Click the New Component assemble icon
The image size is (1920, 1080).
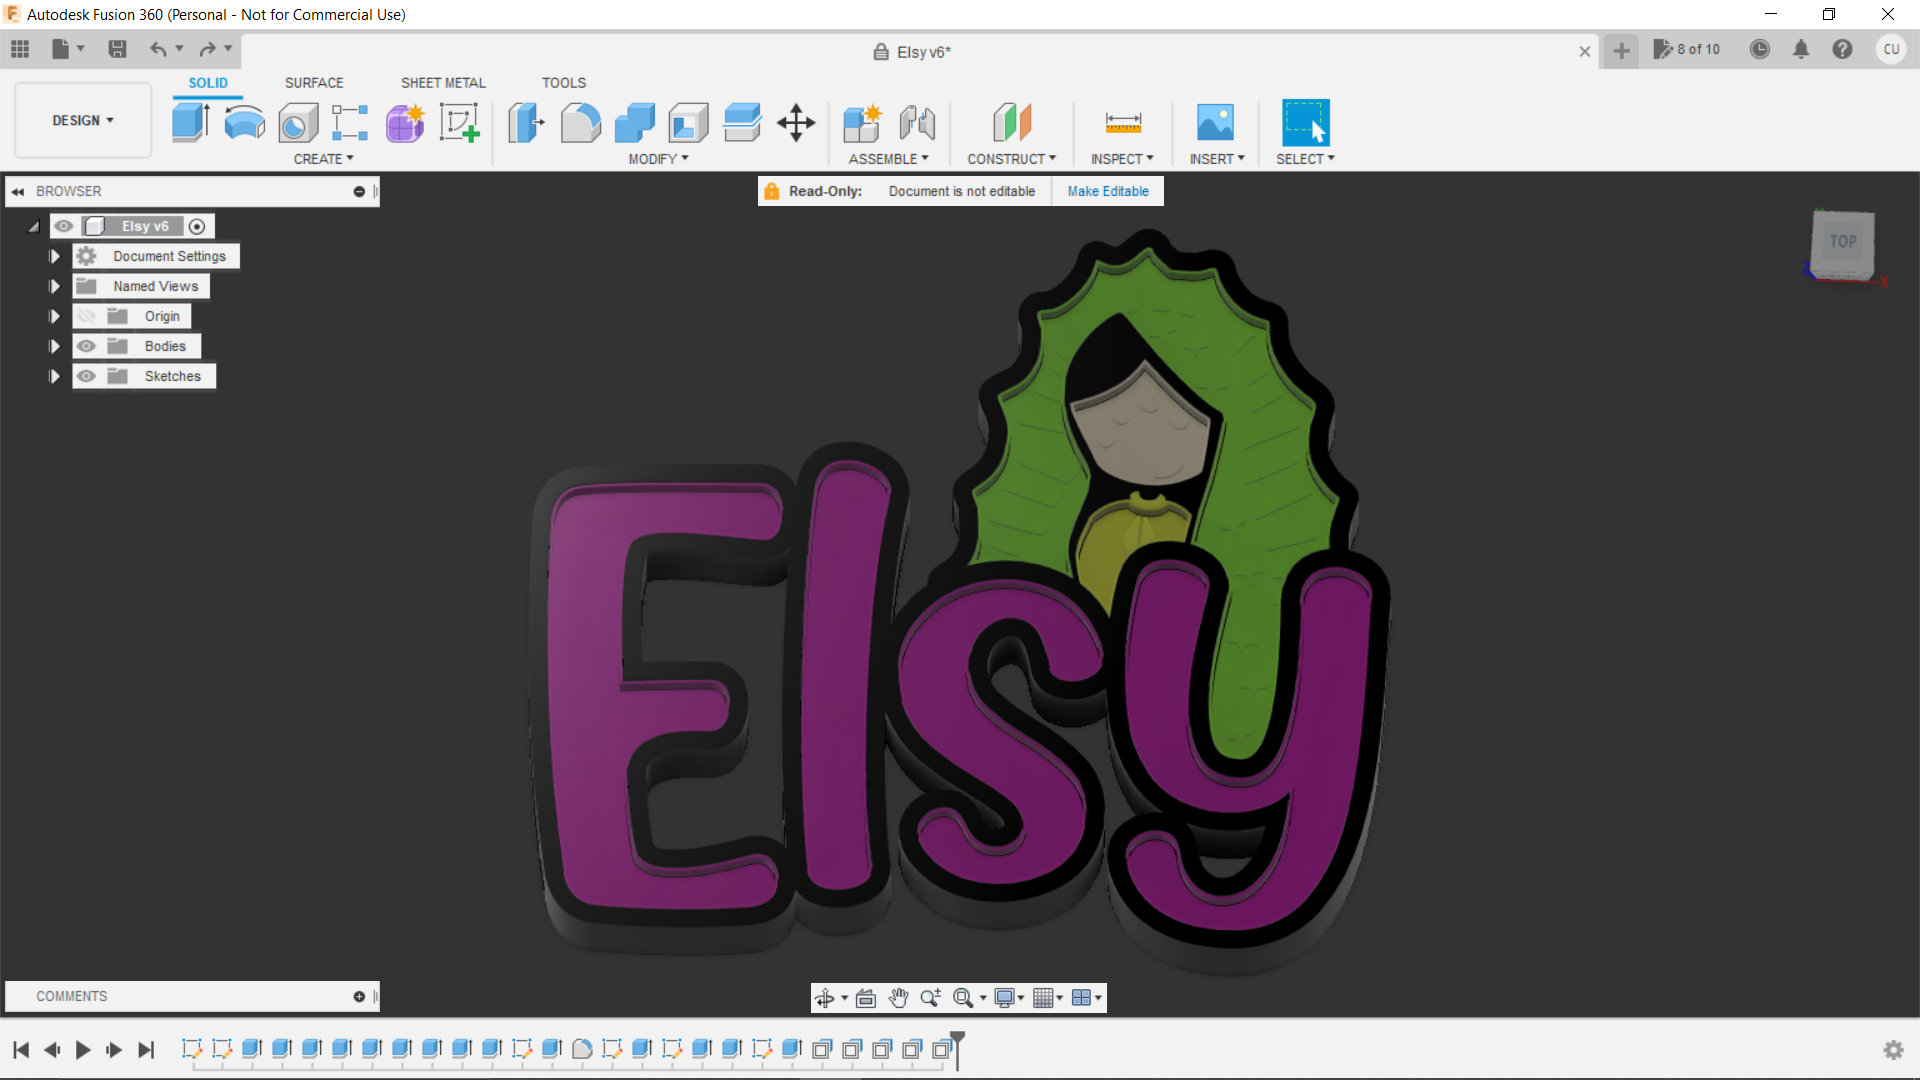862,123
